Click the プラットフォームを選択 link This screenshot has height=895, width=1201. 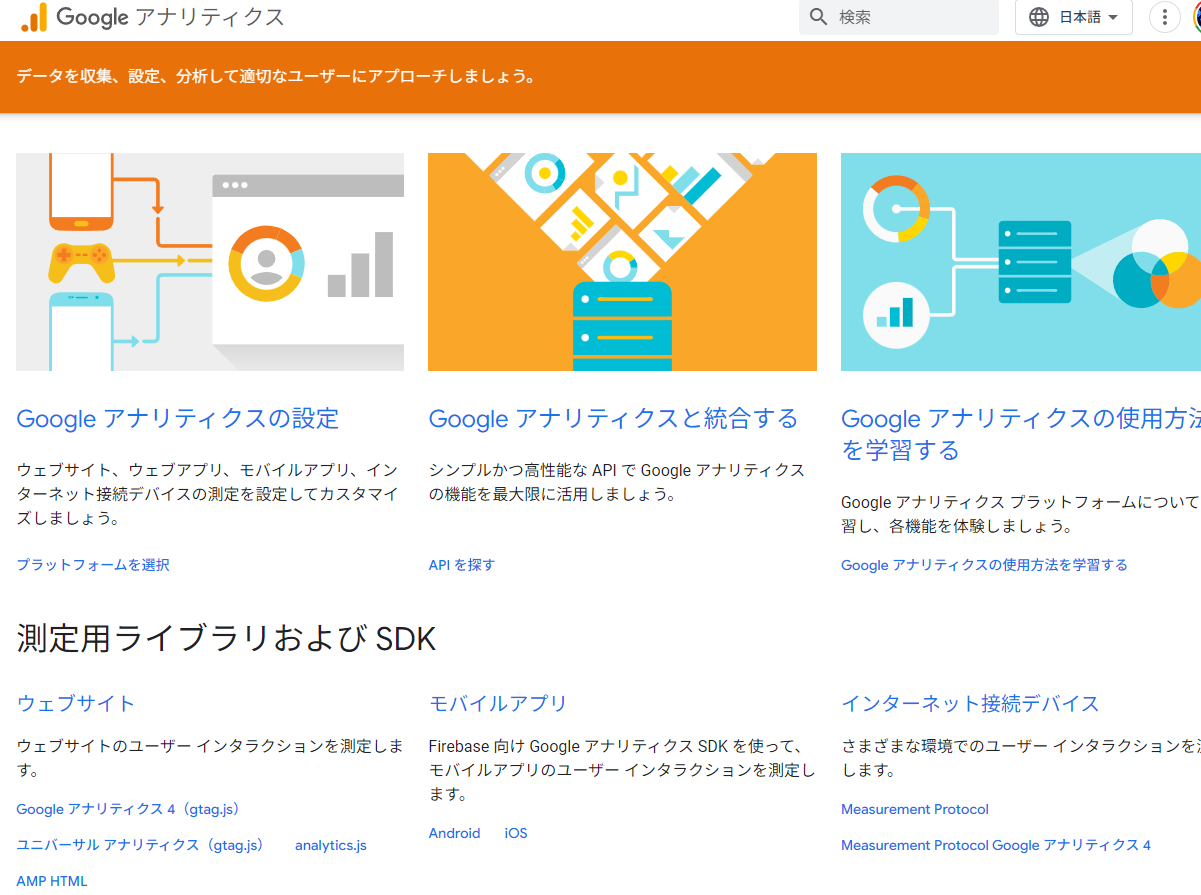[93, 565]
